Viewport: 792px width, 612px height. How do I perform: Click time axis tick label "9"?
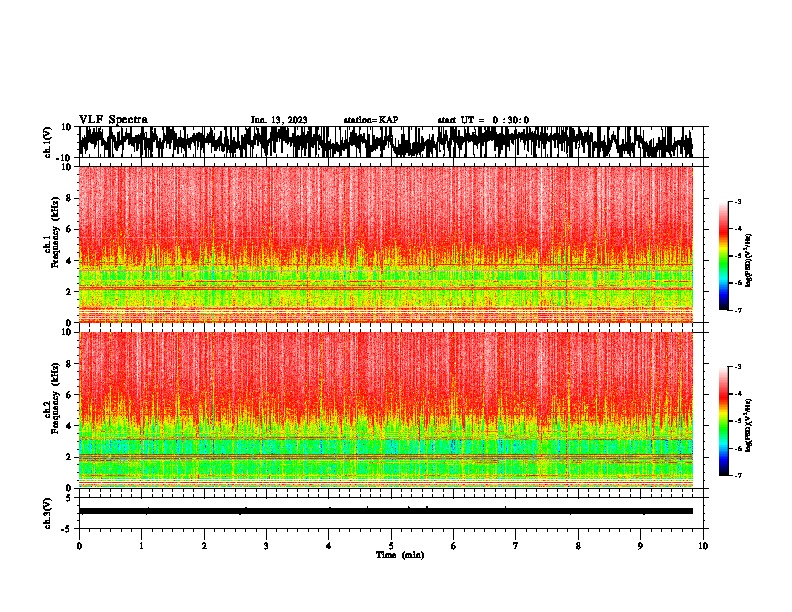click(640, 546)
